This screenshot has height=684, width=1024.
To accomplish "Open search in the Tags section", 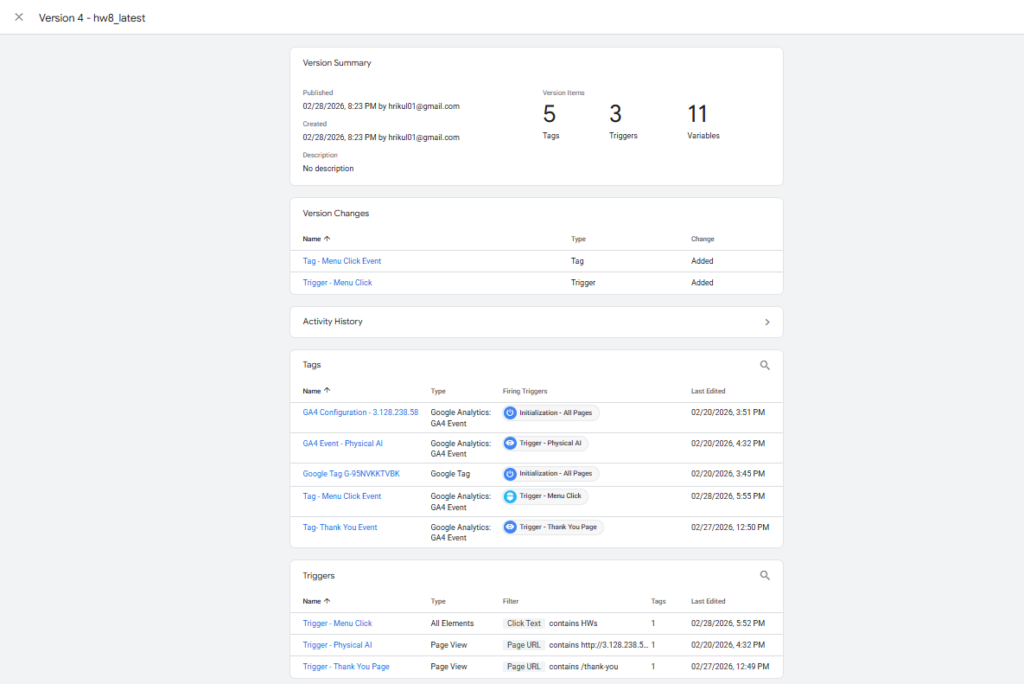I will point(765,366).
